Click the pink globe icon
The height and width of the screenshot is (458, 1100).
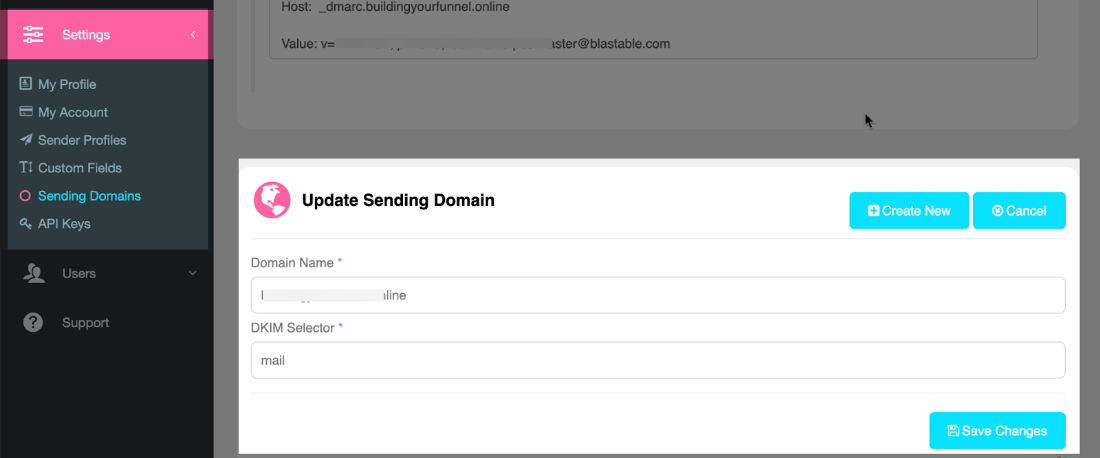[x=271, y=200]
